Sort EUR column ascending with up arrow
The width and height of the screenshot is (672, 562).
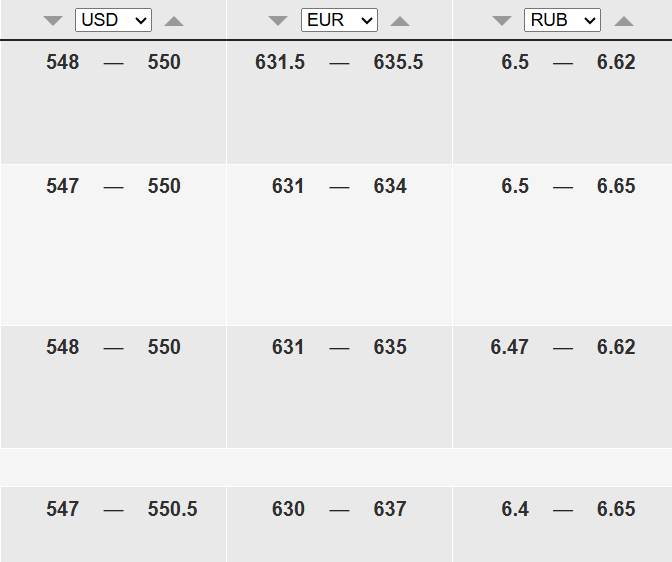[400, 21]
